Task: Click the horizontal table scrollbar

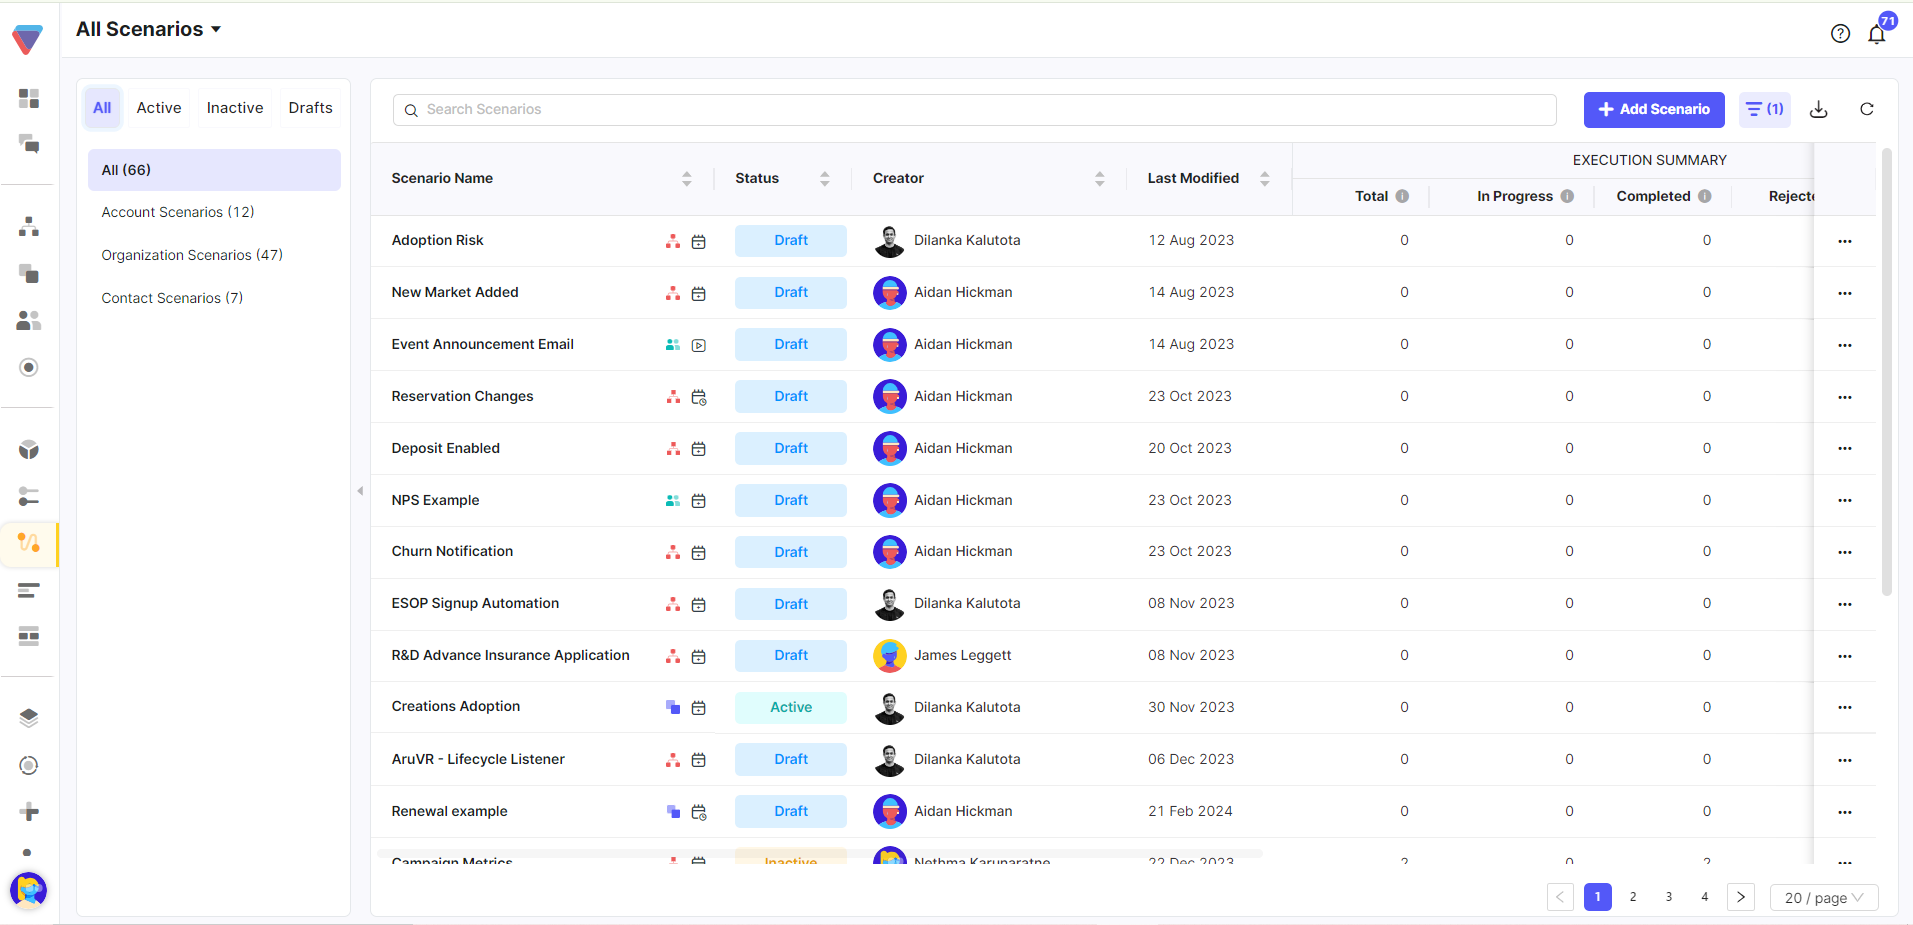Action: pyautogui.click(x=820, y=854)
